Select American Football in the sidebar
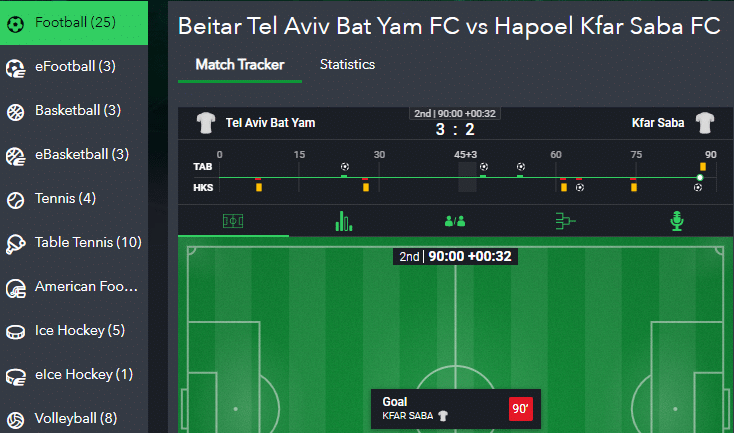Viewport: 734px width, 433px height. click(x=74, y=286)
